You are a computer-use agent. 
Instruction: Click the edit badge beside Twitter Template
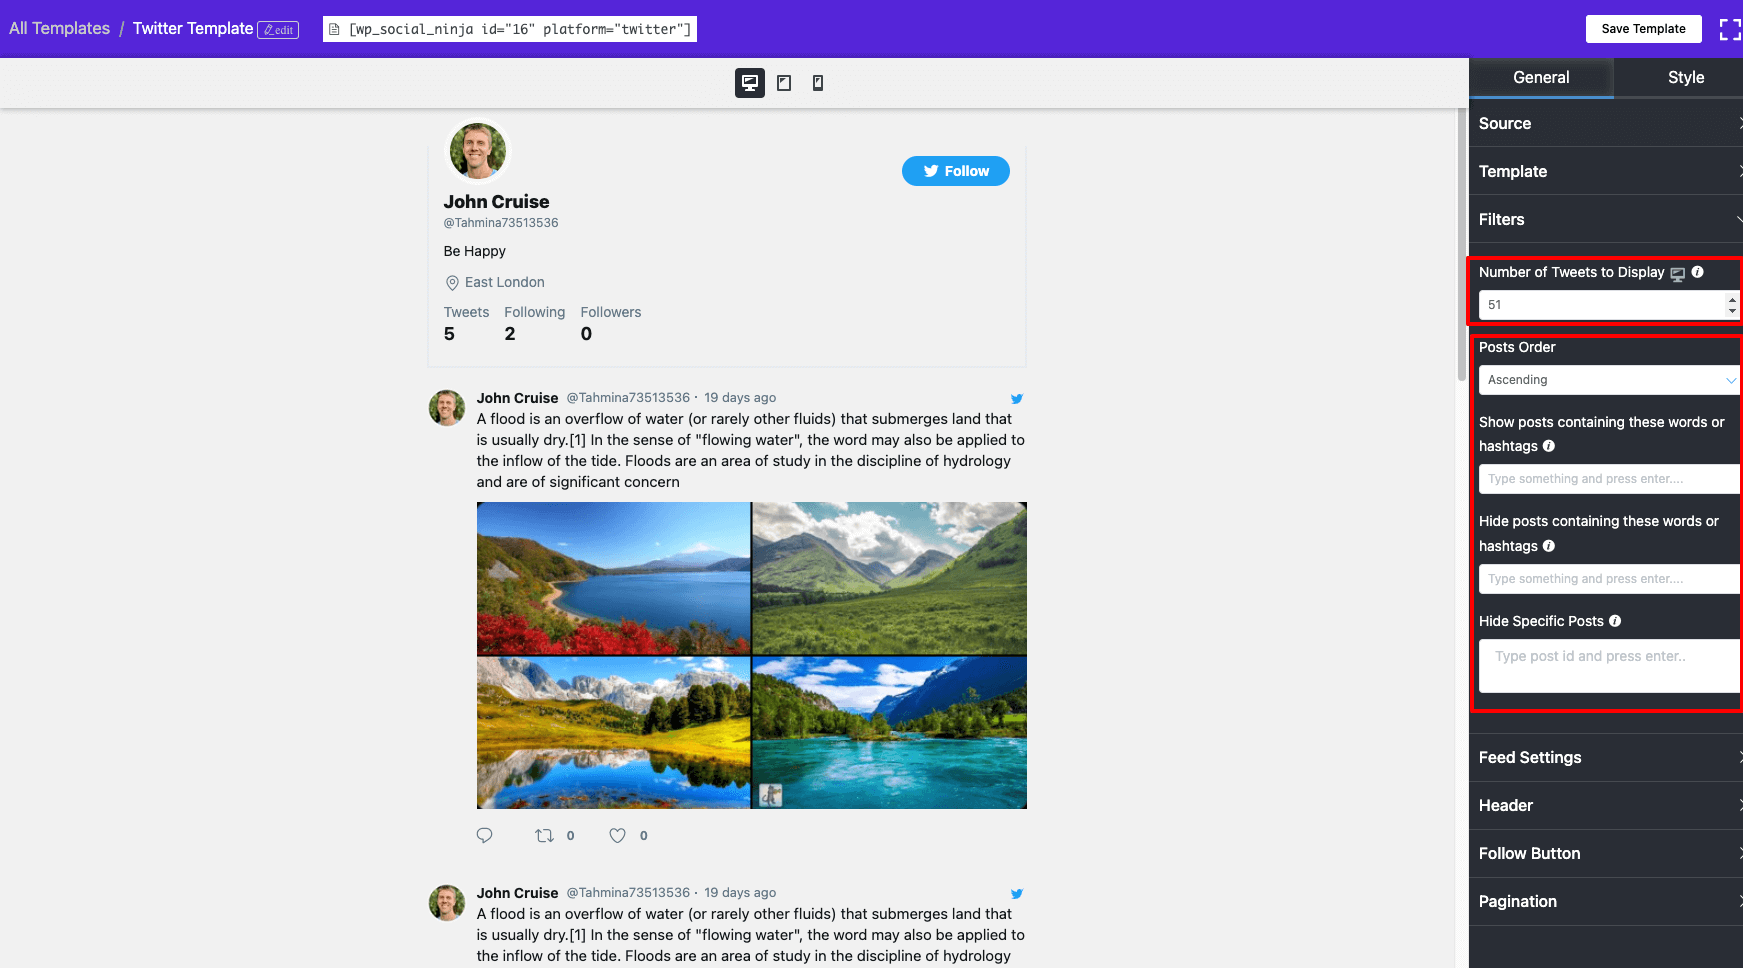pos(278,30)
